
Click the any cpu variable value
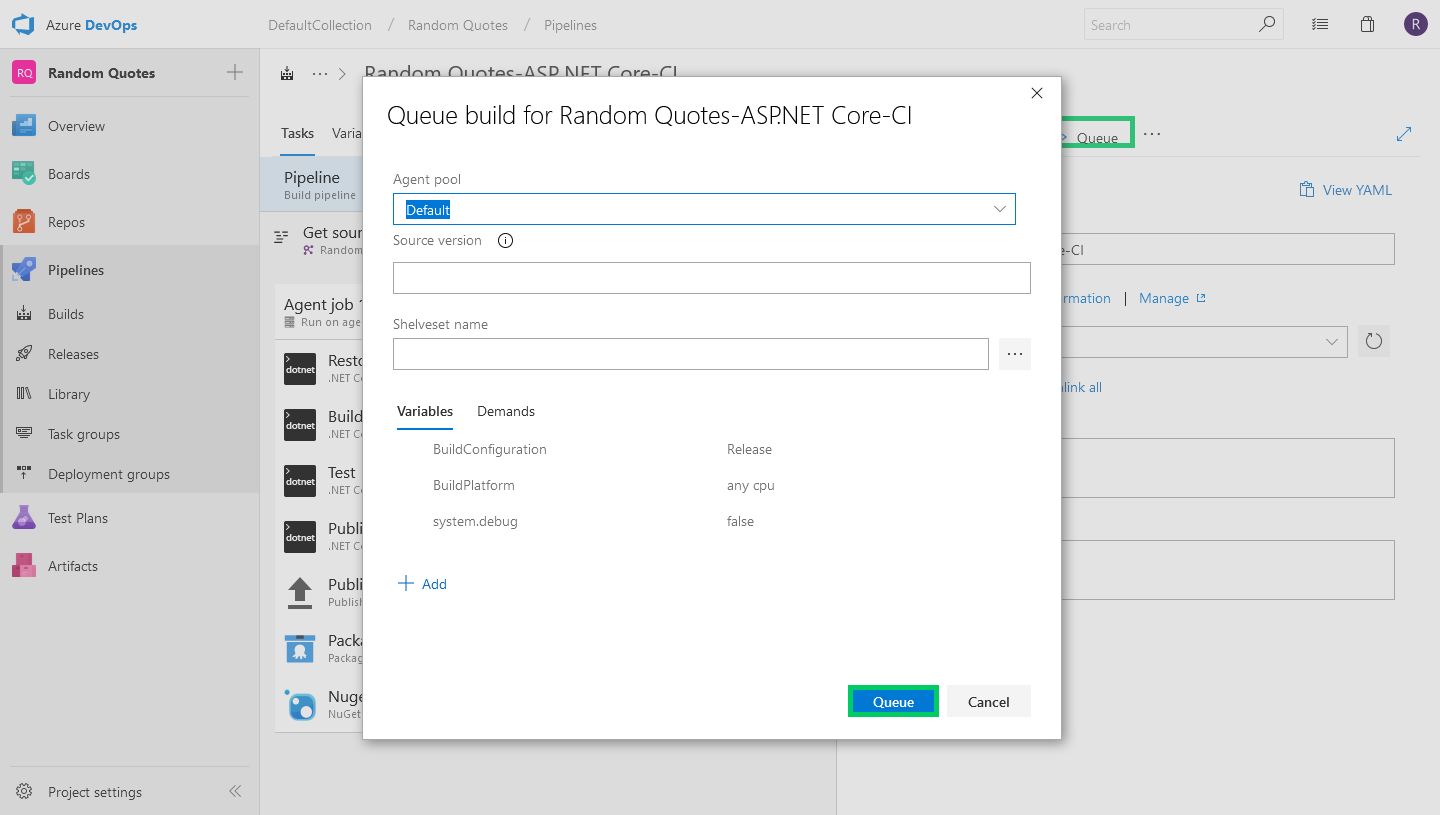(751, 485)
